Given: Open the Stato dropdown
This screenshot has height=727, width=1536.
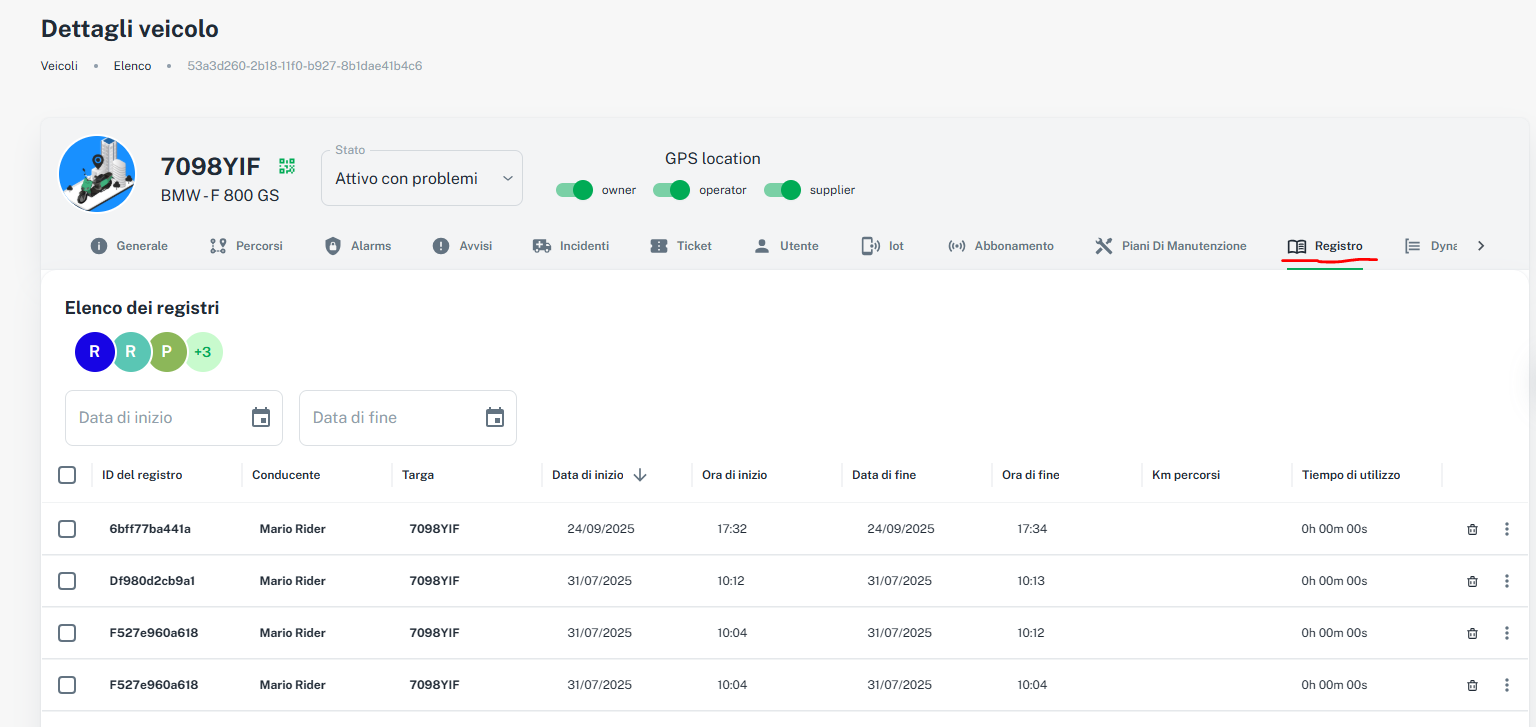Looking at the screenshot, I should tap(421, 178).
